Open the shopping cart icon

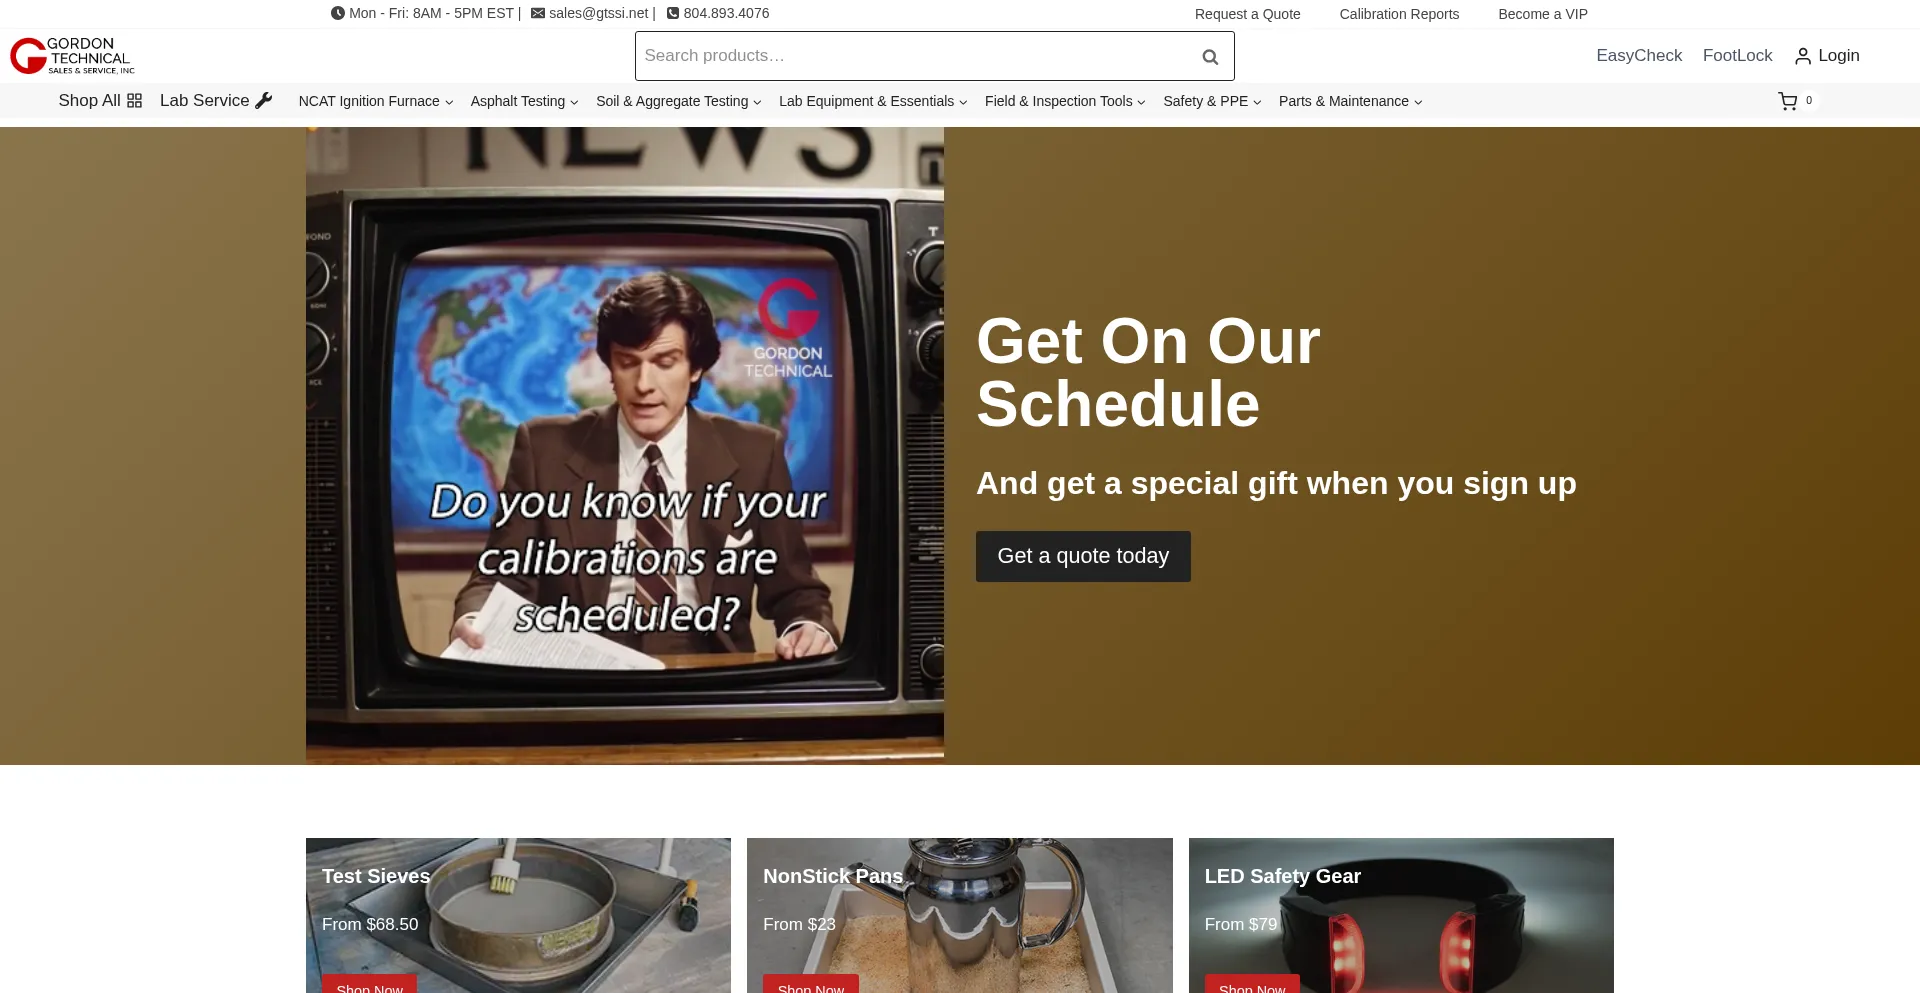click(x=1787, y=101)
